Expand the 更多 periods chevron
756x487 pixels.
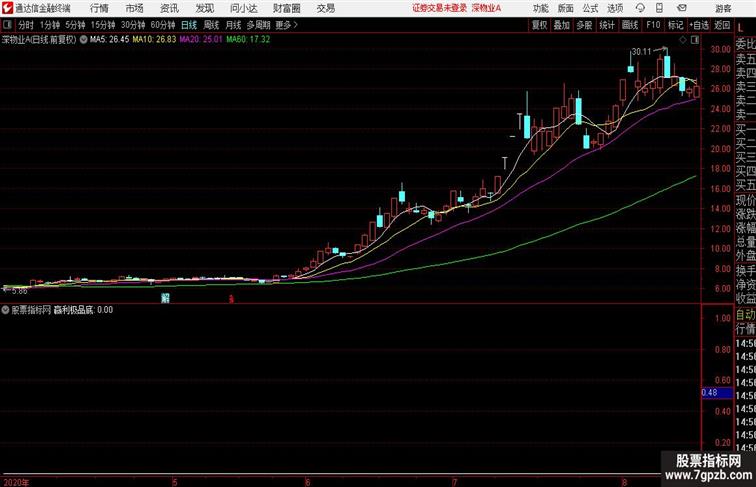coord(296,25)
